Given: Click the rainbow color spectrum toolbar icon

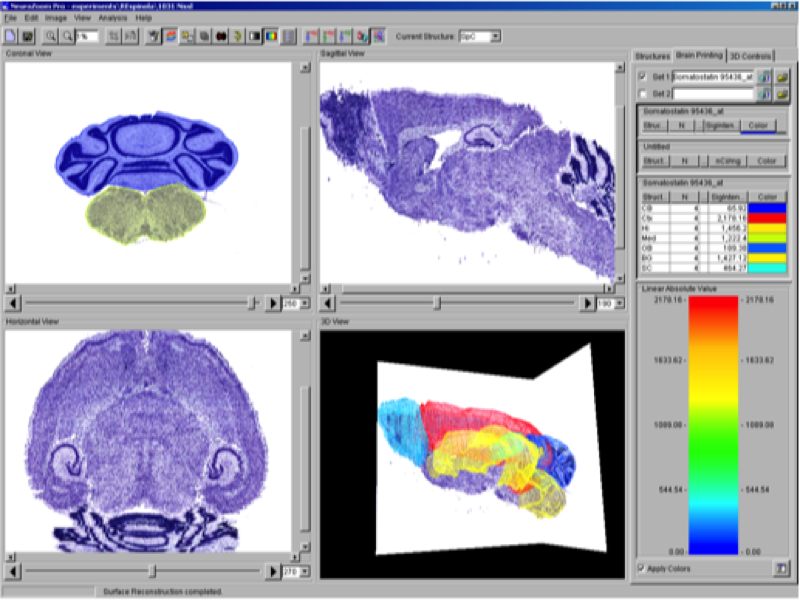Looking at the screenshot, I should [x=271, y=36].
